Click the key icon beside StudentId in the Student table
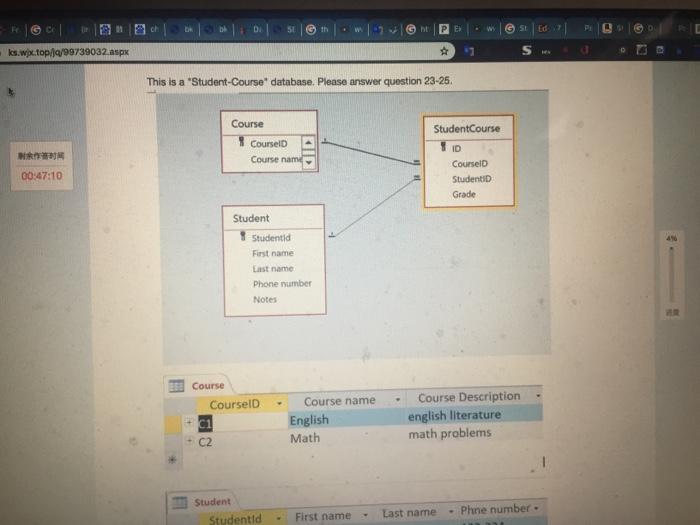The image size is (700, 525). [x=243, y=236]
